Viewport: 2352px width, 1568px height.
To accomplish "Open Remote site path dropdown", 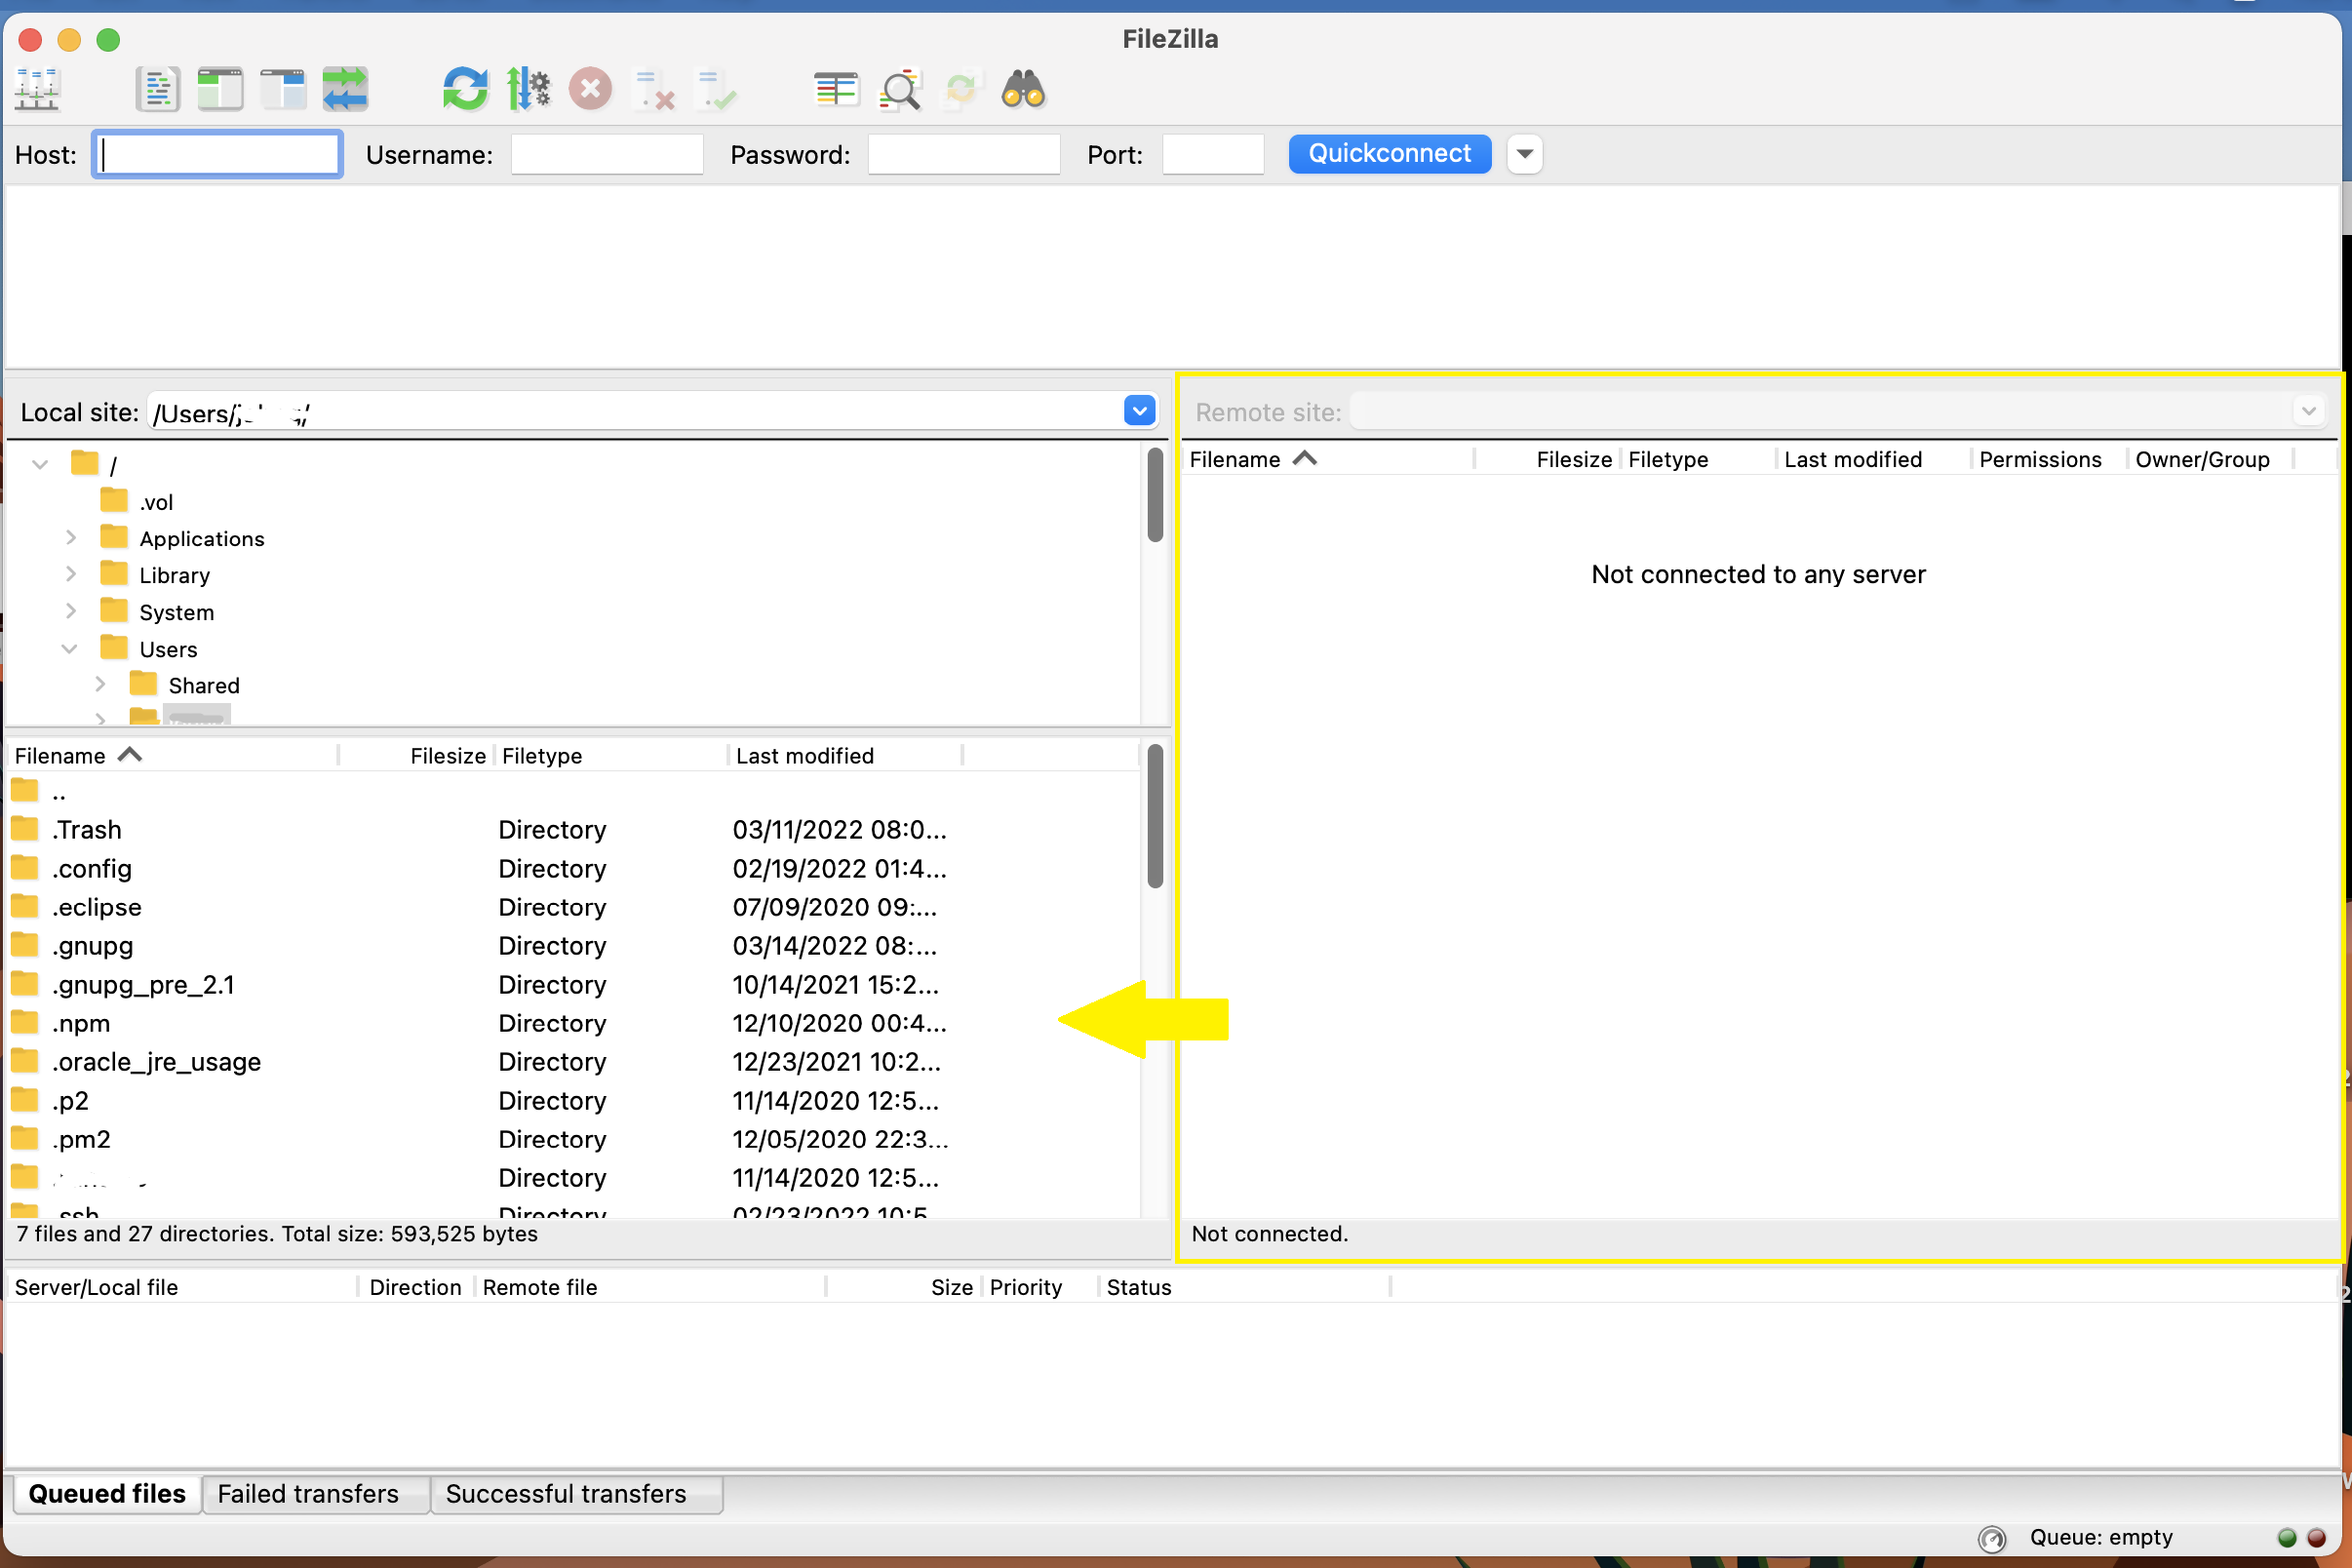I will (x=2309, y=411).
